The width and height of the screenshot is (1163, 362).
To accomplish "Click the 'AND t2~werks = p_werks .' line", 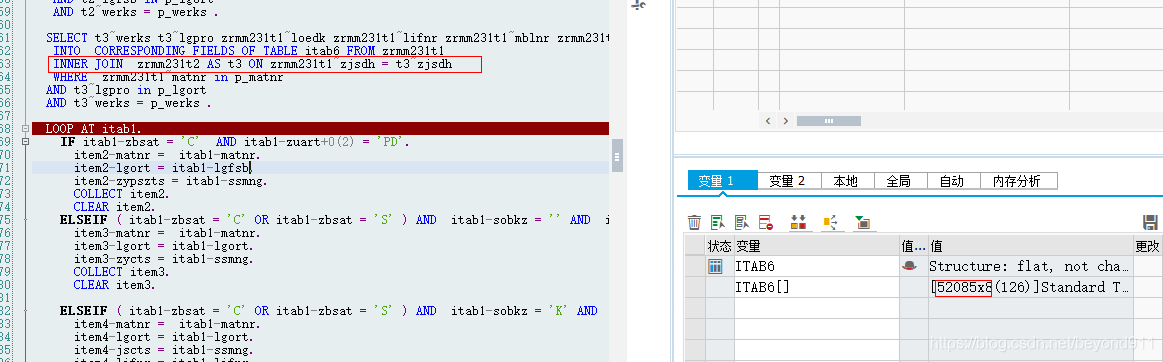I will (x=136, y=12).
